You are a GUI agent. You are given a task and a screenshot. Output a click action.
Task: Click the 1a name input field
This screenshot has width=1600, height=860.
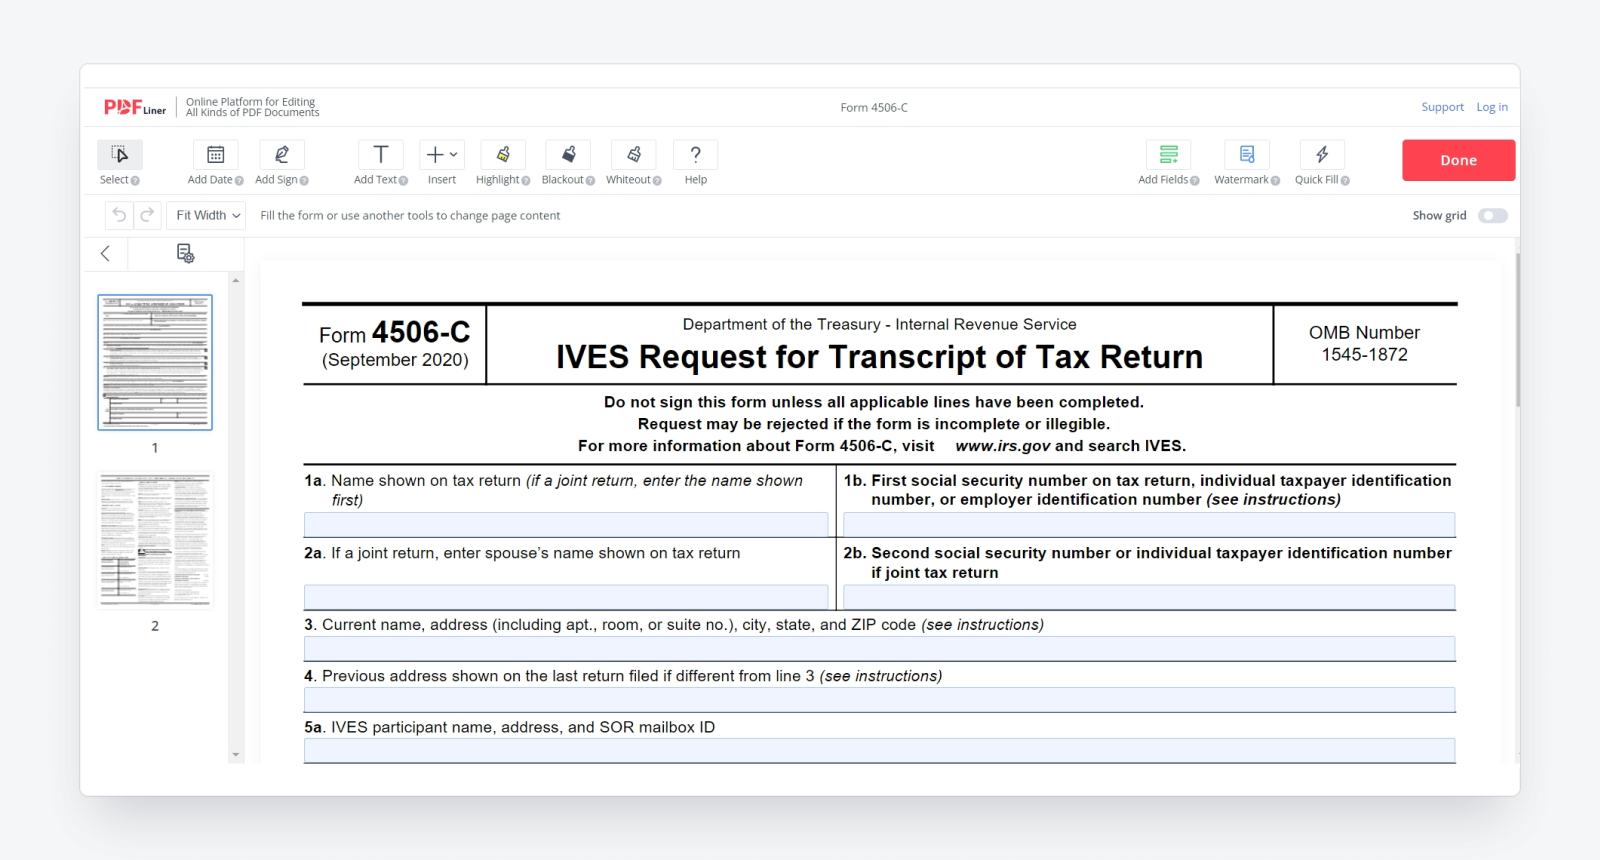coord(566,525)
